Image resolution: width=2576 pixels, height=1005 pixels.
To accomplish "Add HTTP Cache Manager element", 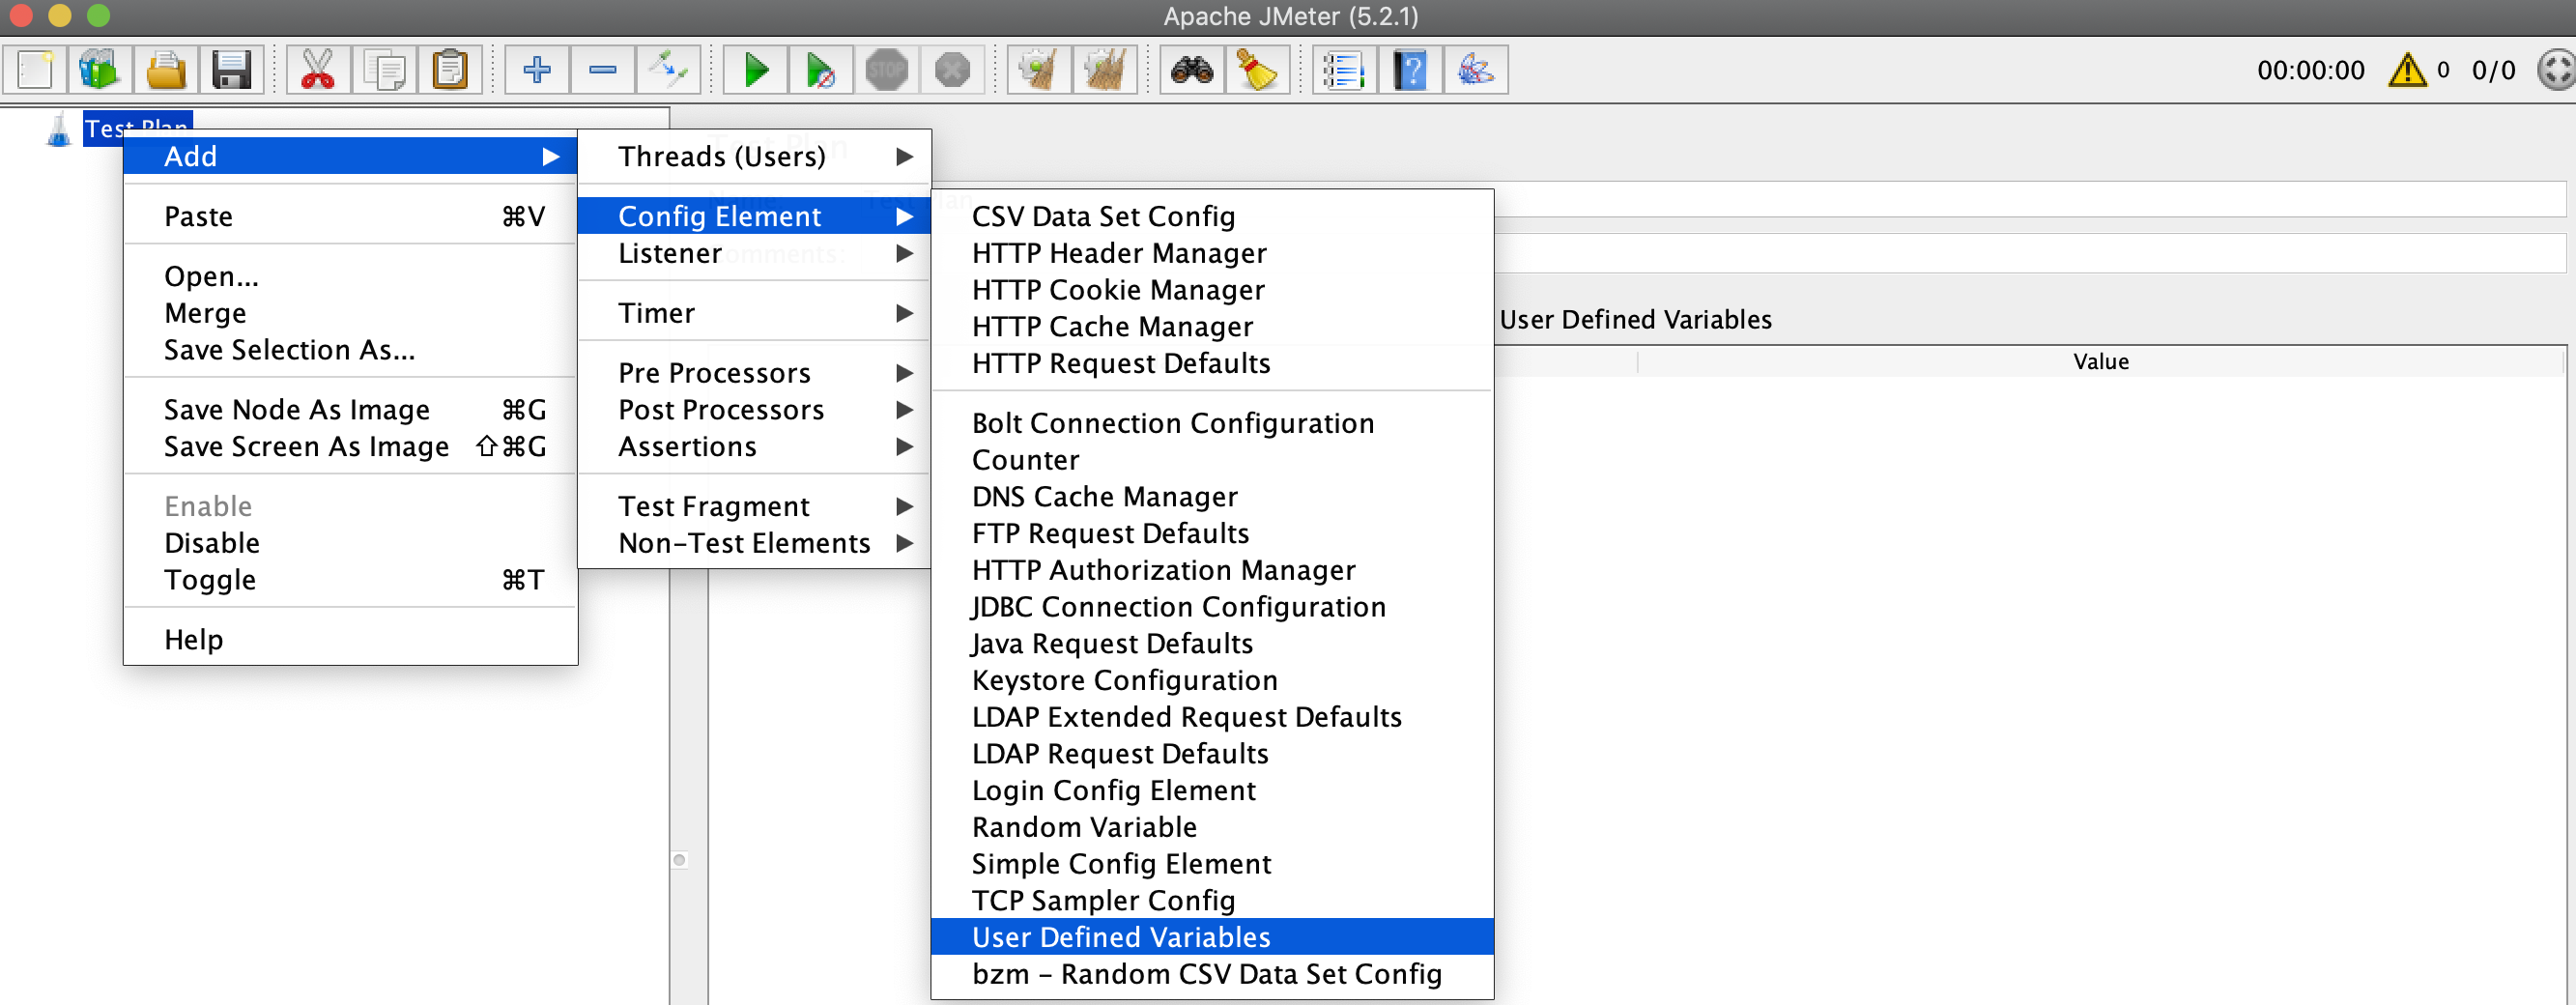I will point(1213,327).
